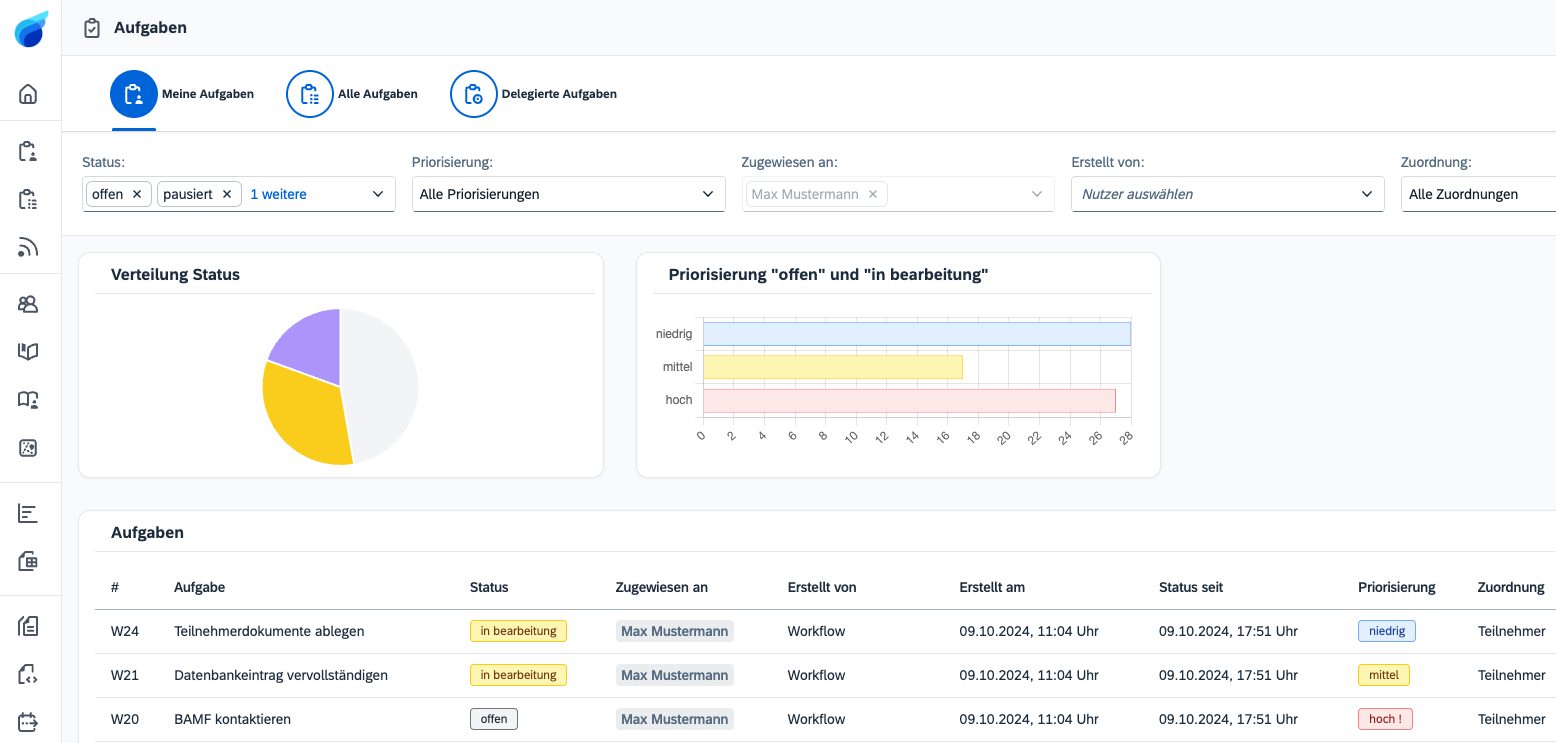This screenshot has width=1556, height=743.
Task: Sort by the Erstellt von column header
Action: tap(822, 587)
